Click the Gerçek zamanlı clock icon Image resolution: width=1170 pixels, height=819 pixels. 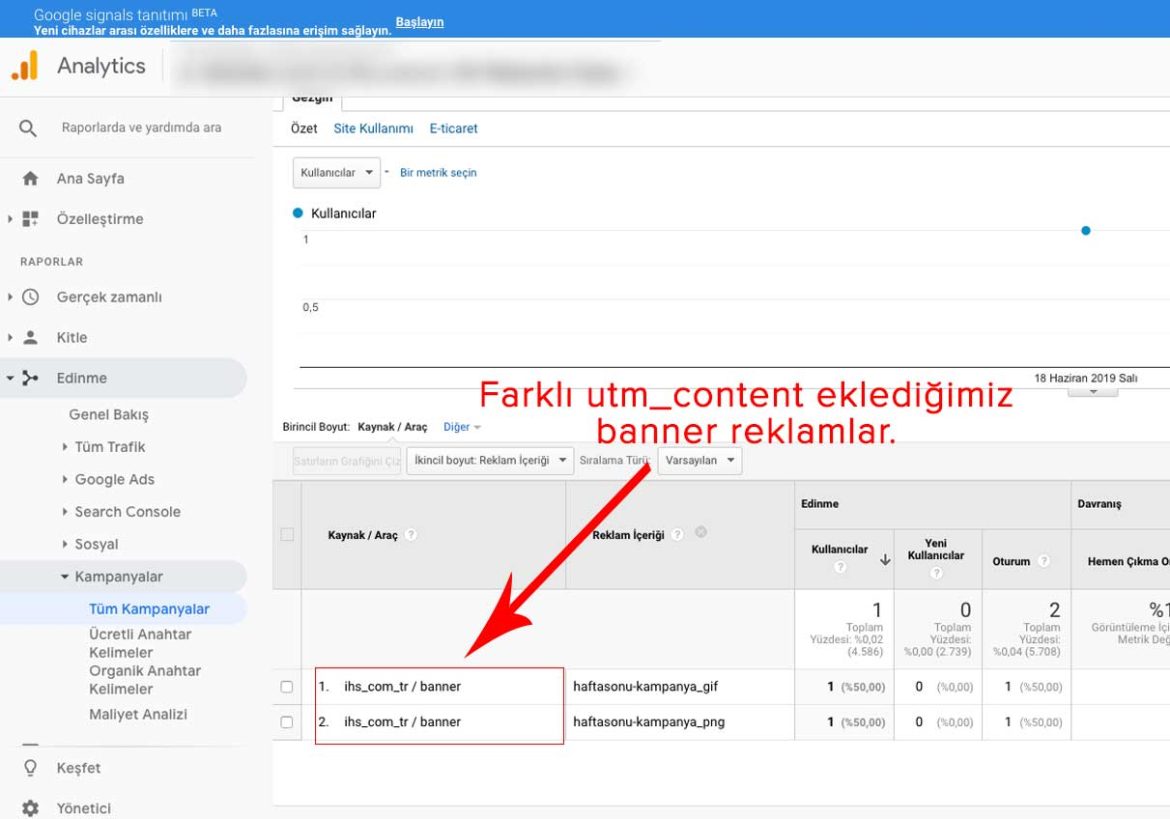(30, 297)
